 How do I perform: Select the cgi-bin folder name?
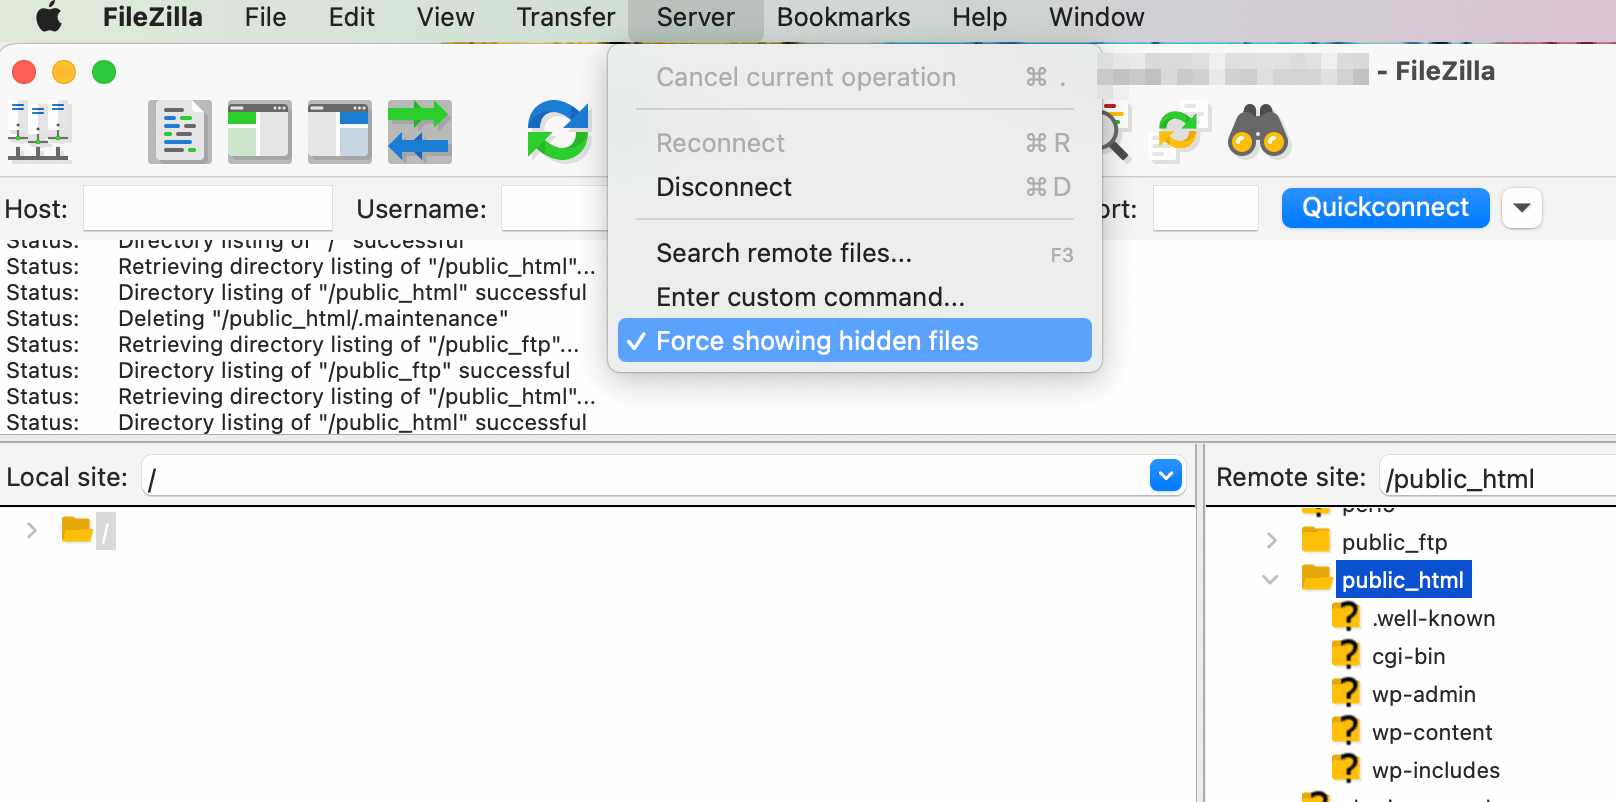click(x=1408, y=656)
